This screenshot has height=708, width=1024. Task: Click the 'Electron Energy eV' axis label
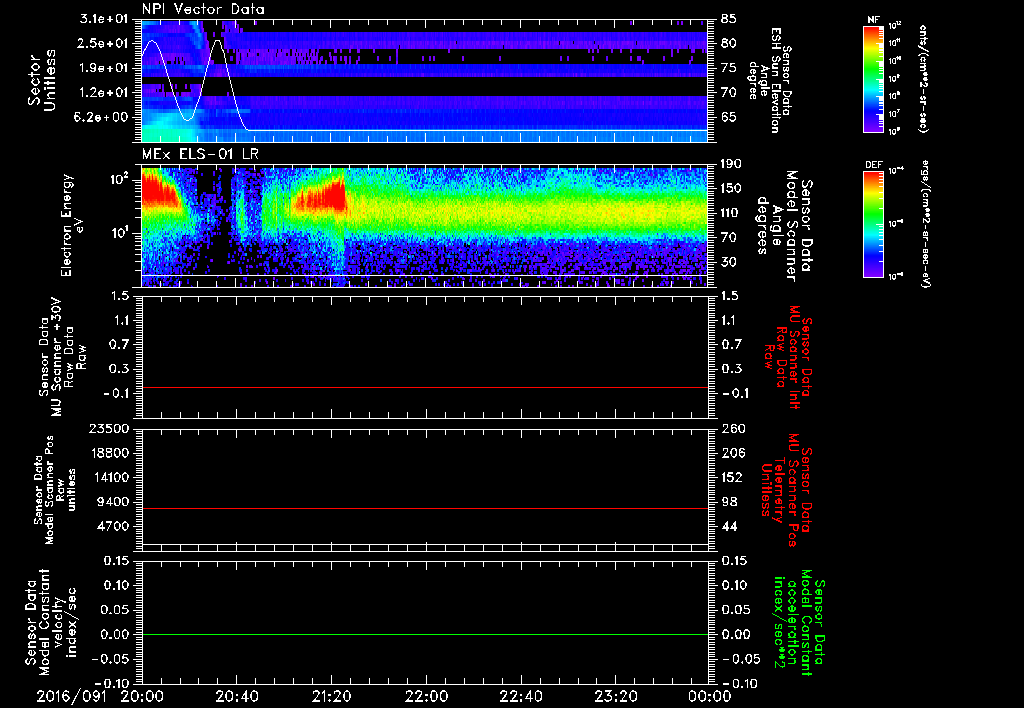pyautogui.click(x=73, y=225)
